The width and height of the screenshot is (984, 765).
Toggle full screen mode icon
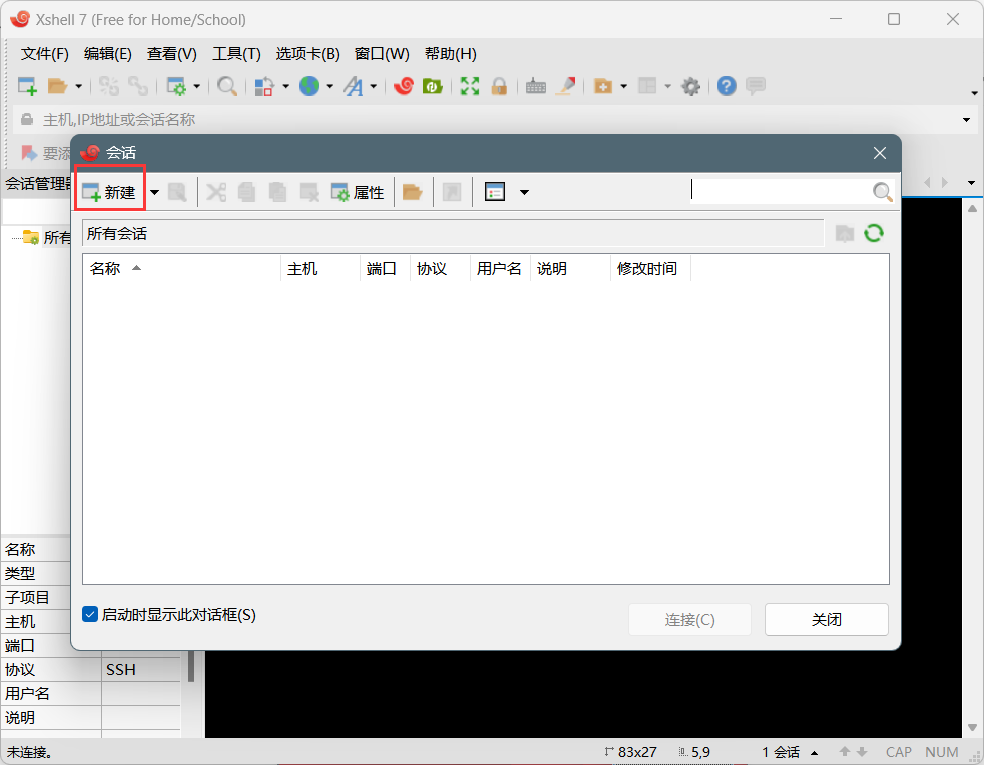(x=468, y=86)
